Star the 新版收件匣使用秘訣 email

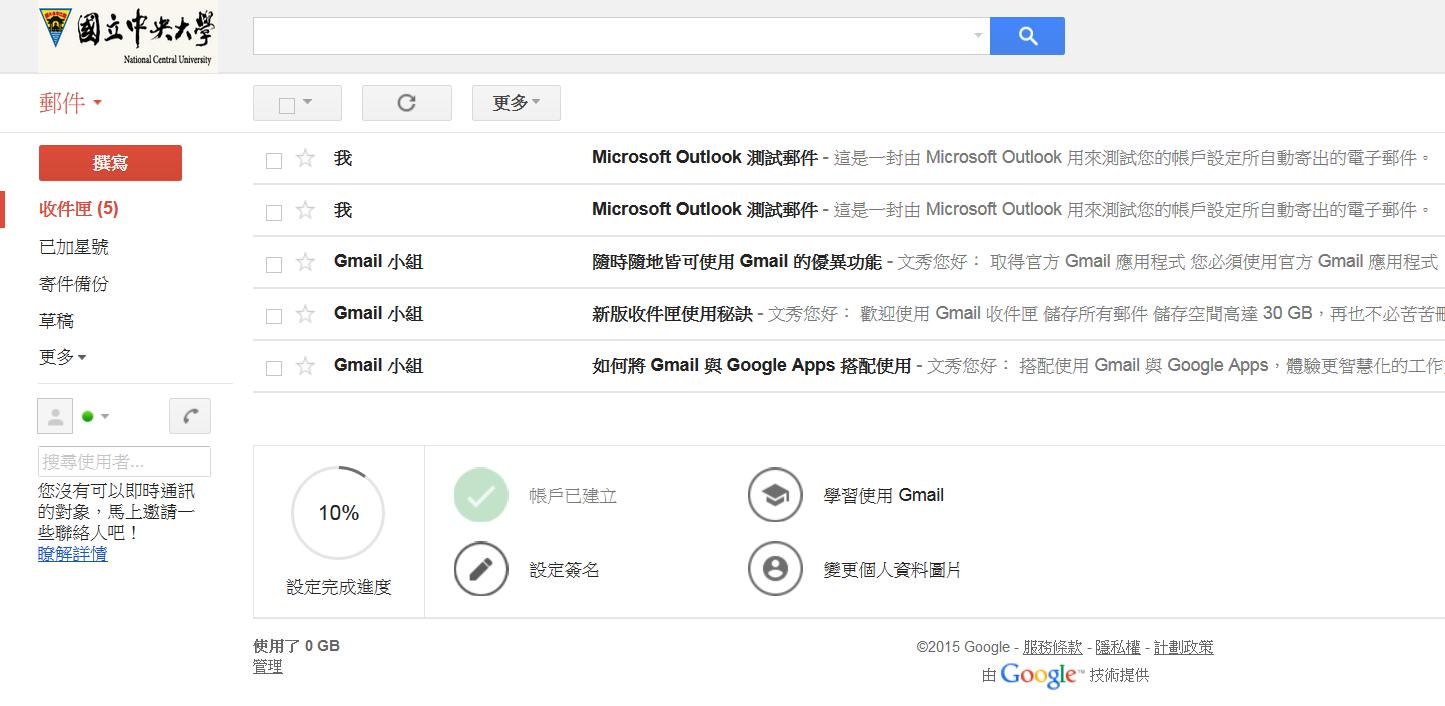click(x=306, y=314)
